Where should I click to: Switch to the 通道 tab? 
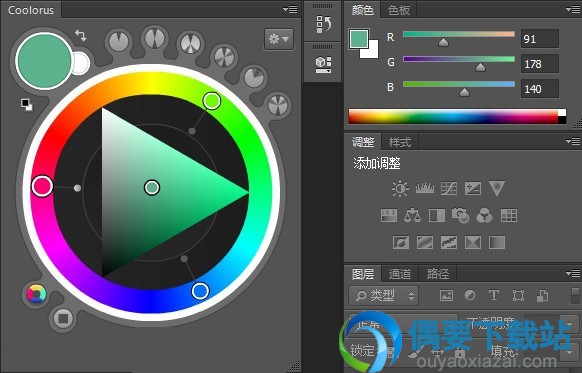pyautogui.click(x=400, y=274)
